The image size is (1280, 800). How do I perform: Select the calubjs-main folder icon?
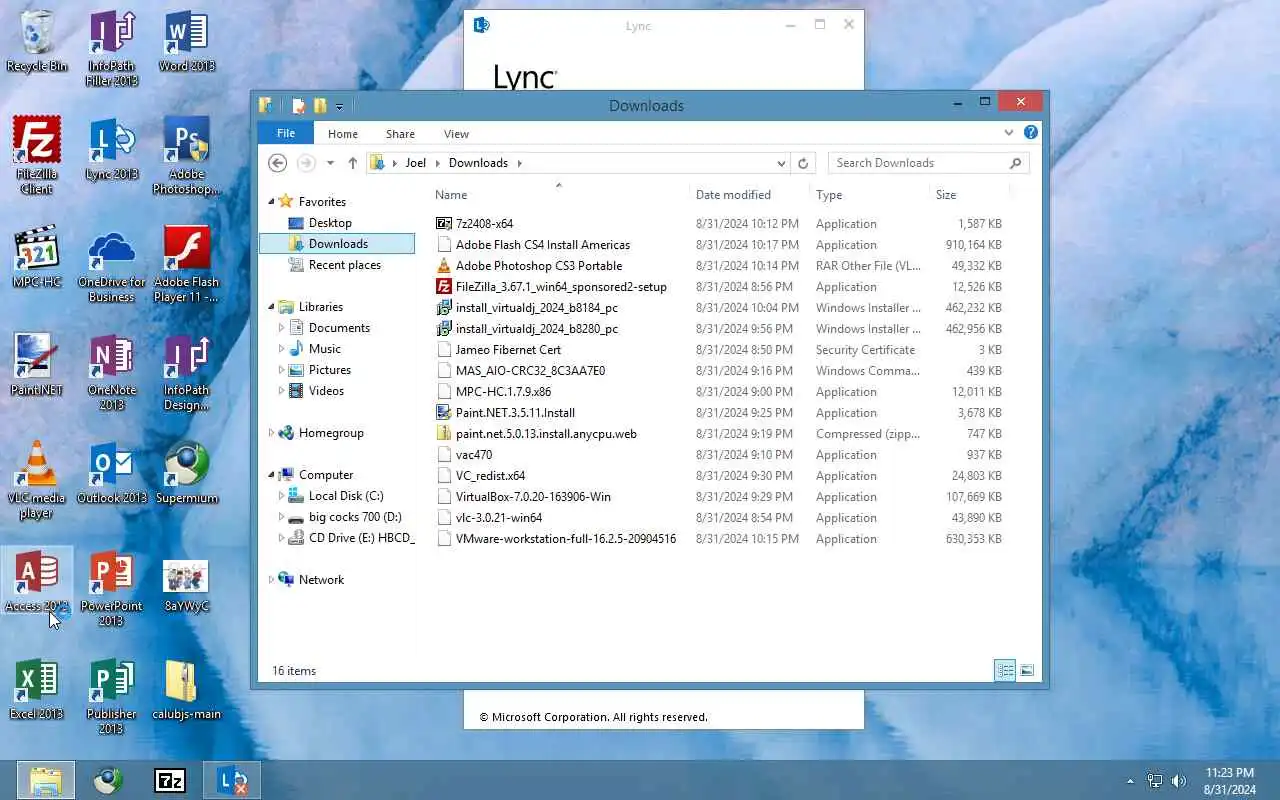pos(186,689)
